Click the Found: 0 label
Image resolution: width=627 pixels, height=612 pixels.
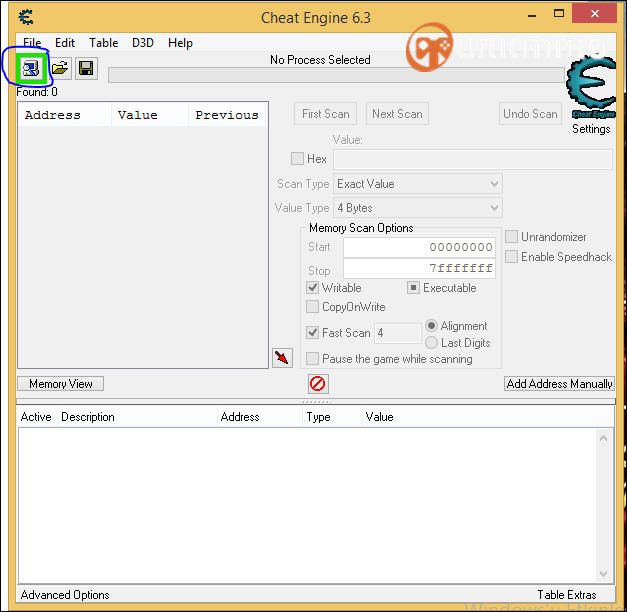coord(37,92)
